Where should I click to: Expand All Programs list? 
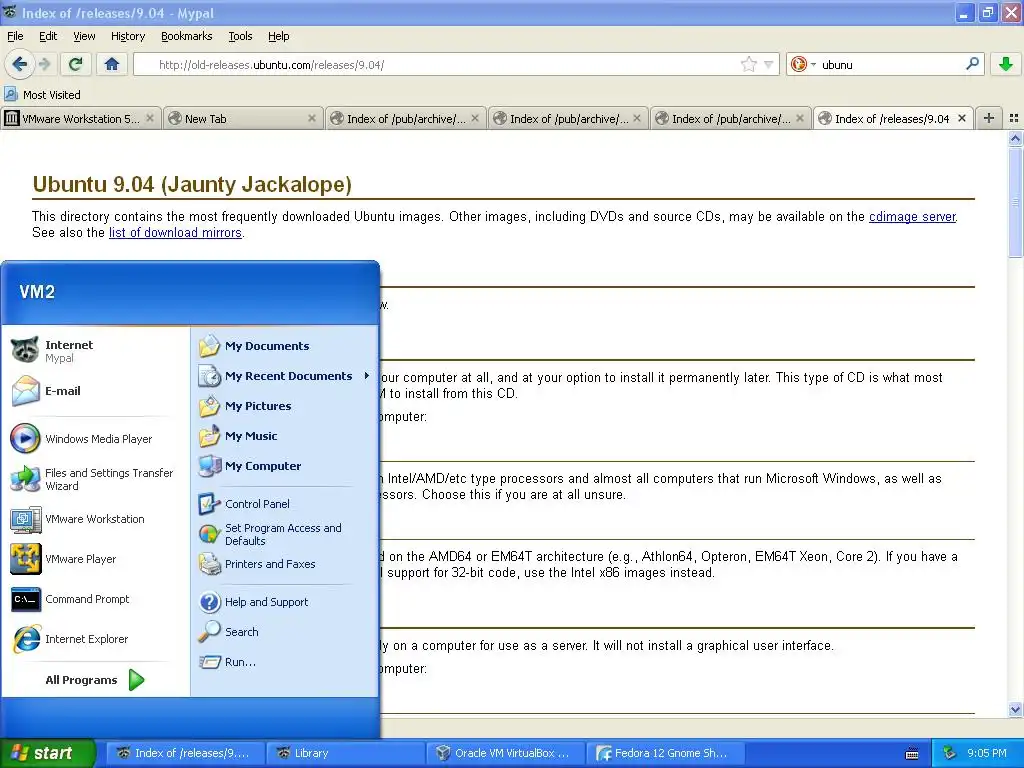pyautogui.click(x=95, y=680)
